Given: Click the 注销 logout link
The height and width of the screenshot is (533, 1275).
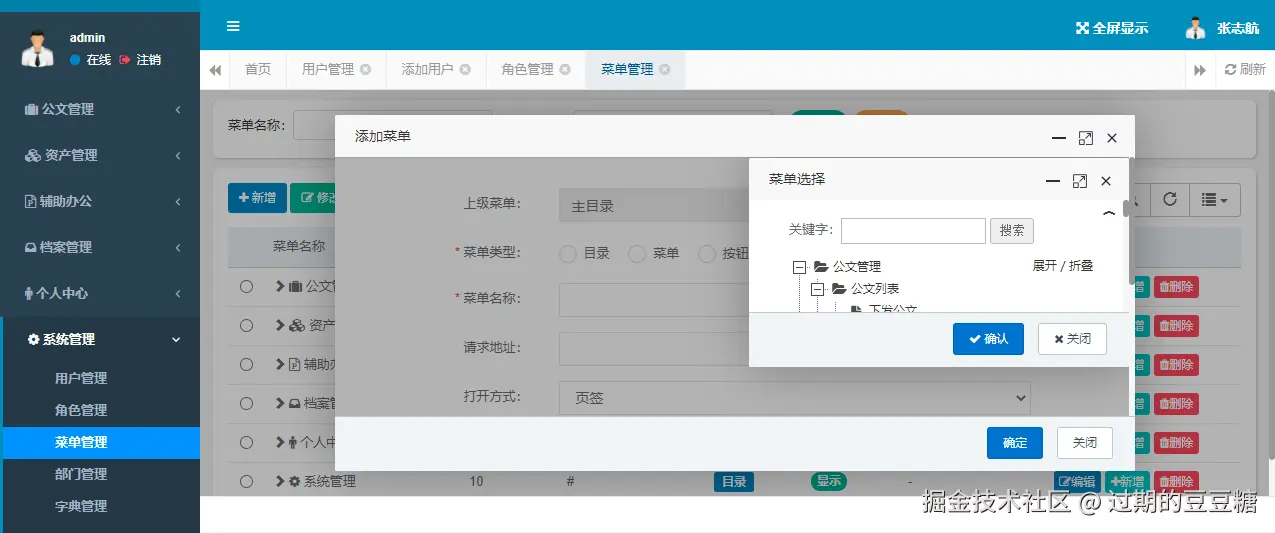Looking at the screenshot, I should pyautogui.click(x=140, y=60).
